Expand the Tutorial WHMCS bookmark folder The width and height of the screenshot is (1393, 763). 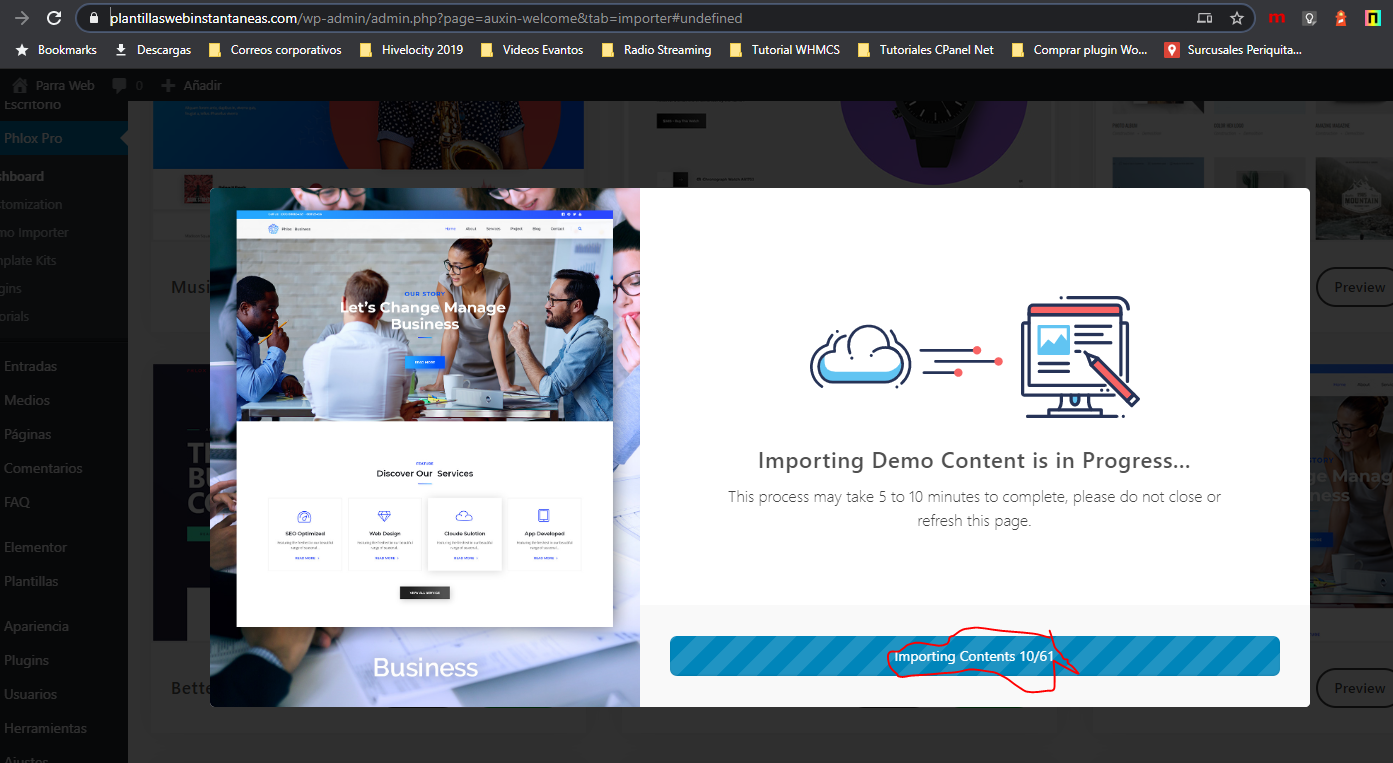pyautogui.click(x=785, y=50)
